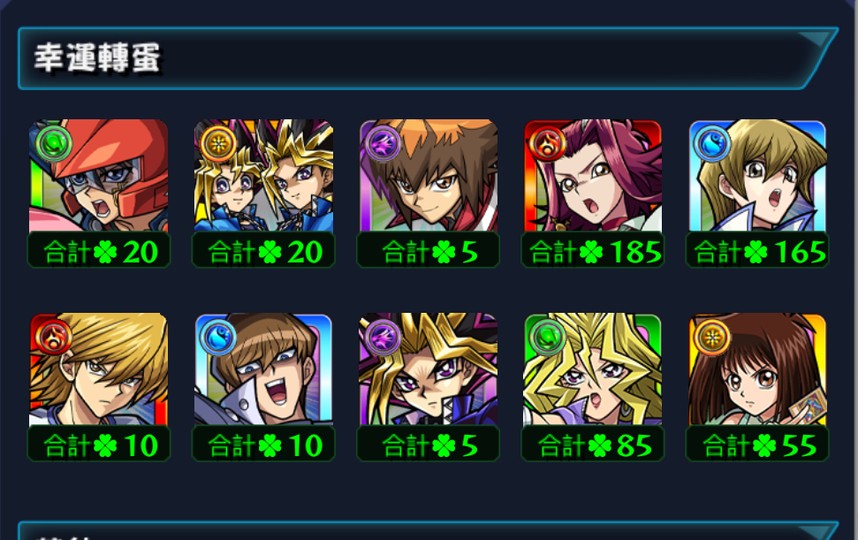Click the green wood orb on racer
The image size is (858, 540).
[x=54, y=143]
